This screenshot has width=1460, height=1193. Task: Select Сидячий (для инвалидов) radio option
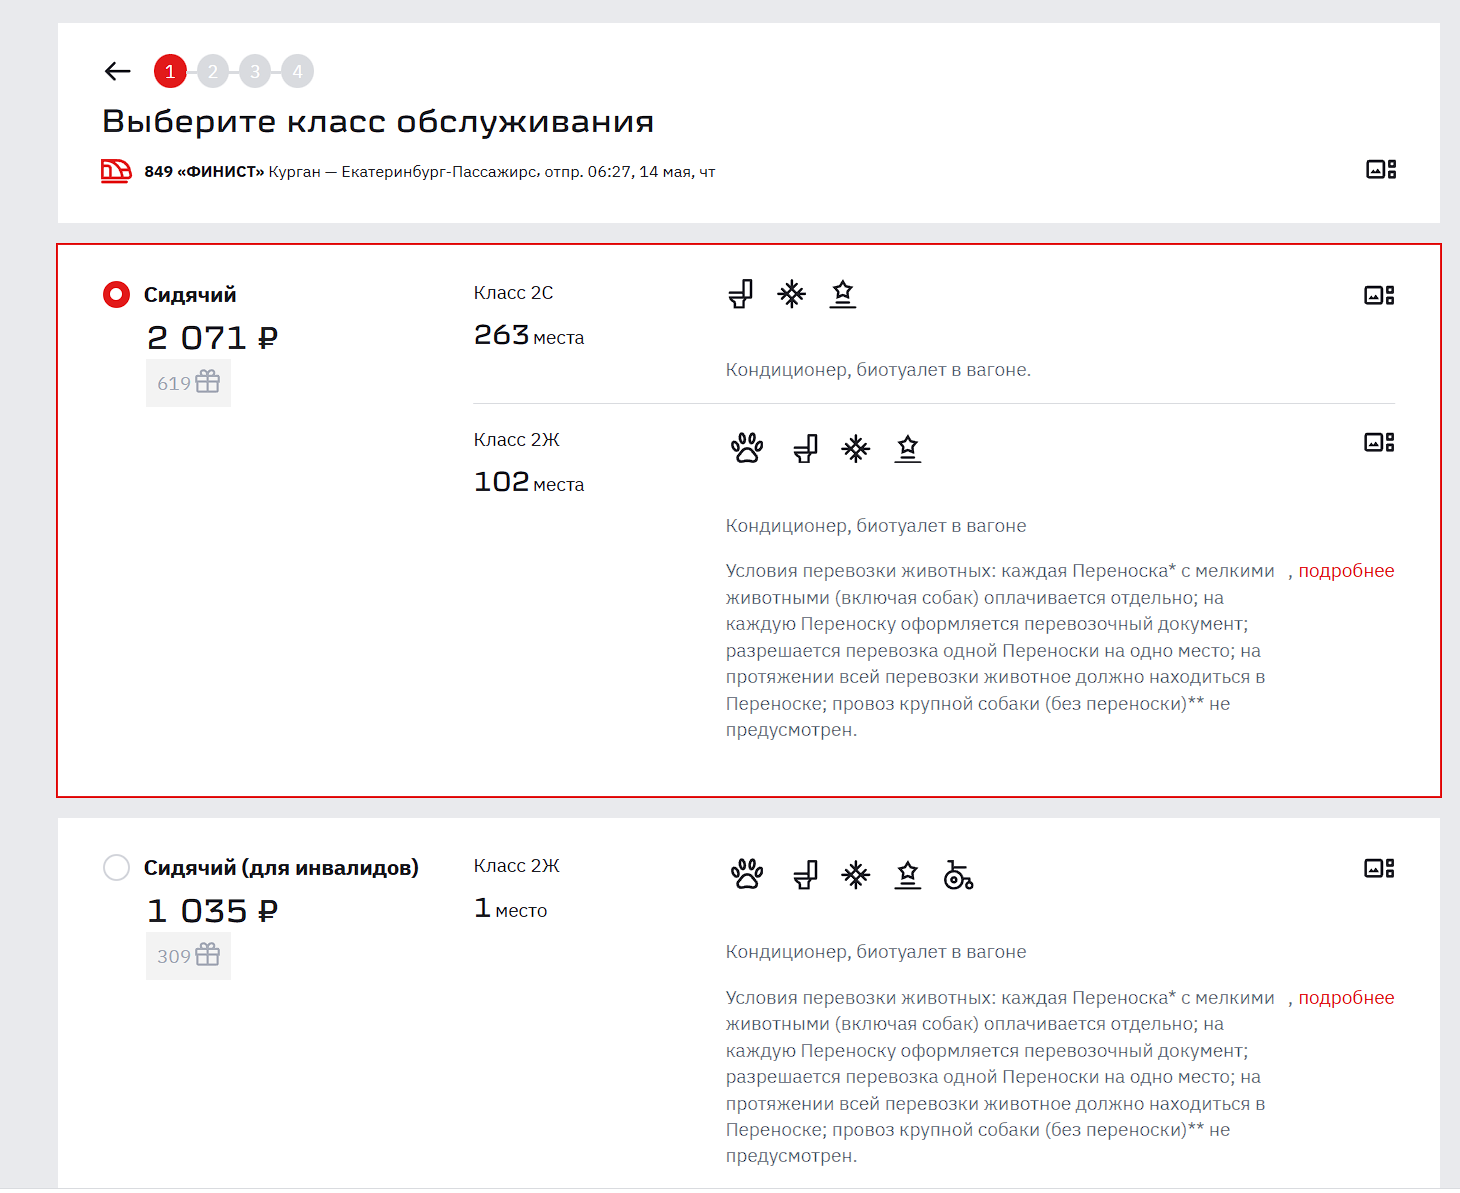coord(117,867)
